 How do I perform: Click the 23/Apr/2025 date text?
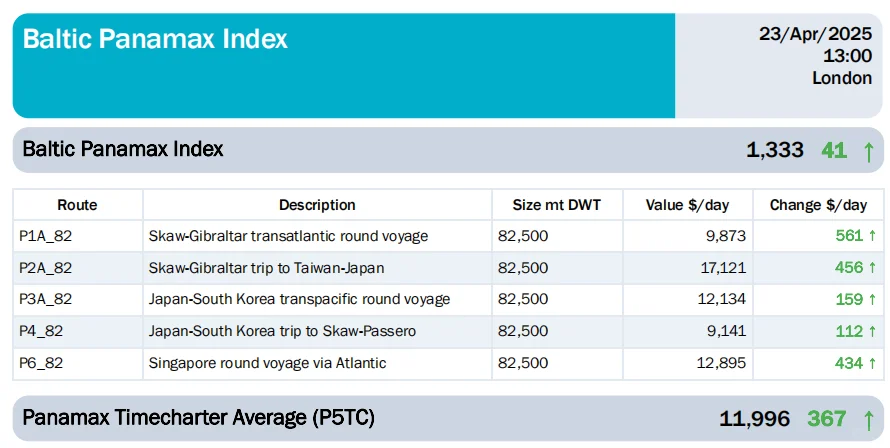click(x=815, y=33)
